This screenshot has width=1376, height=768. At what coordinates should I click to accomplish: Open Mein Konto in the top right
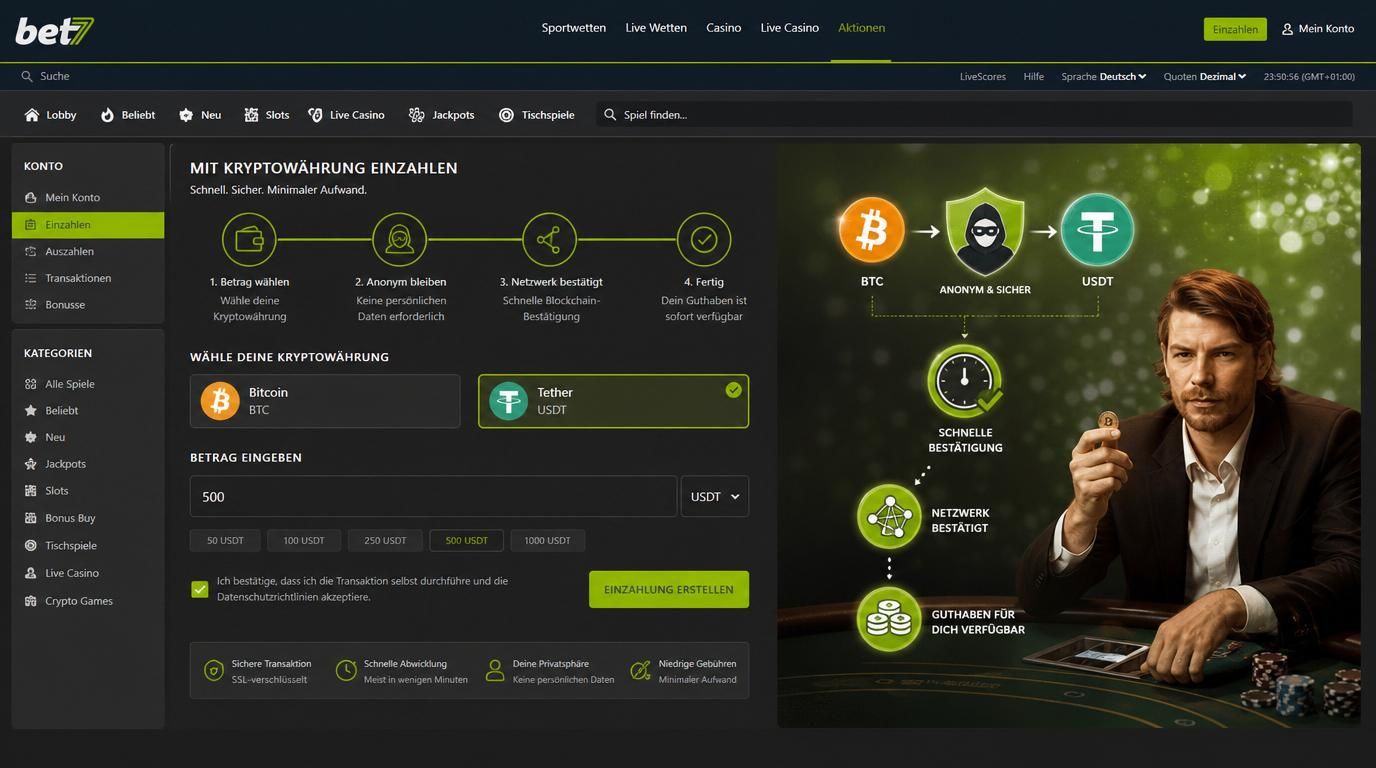tap(1318, 29)
